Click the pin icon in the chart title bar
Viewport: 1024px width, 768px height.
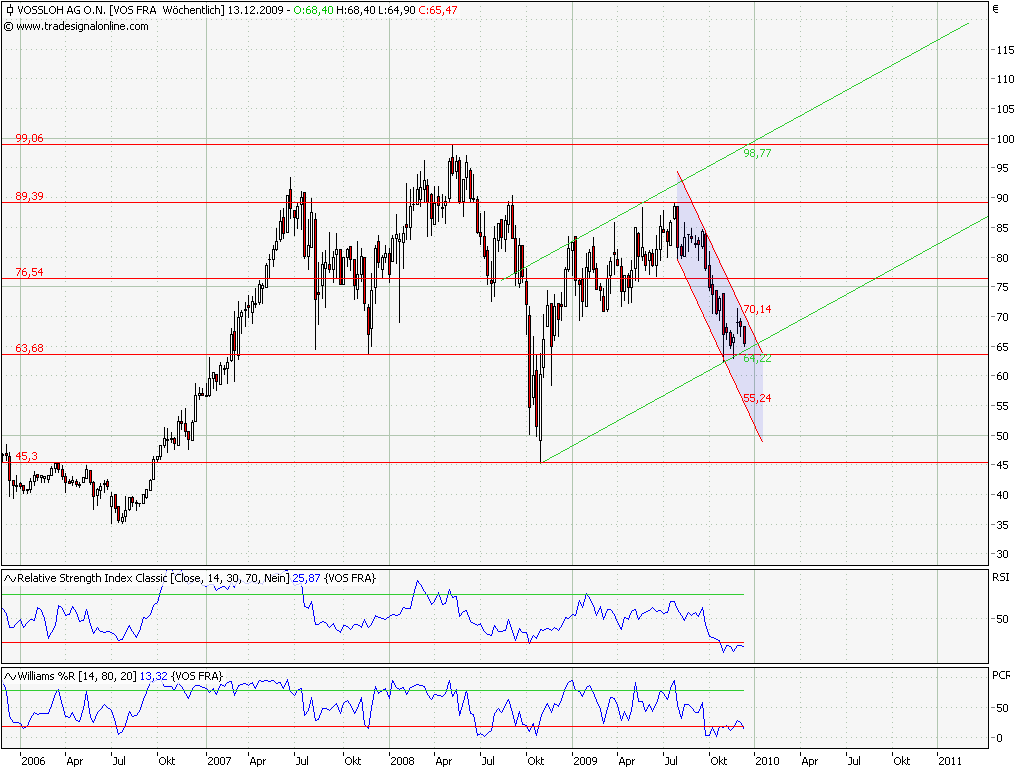point(9,10)
